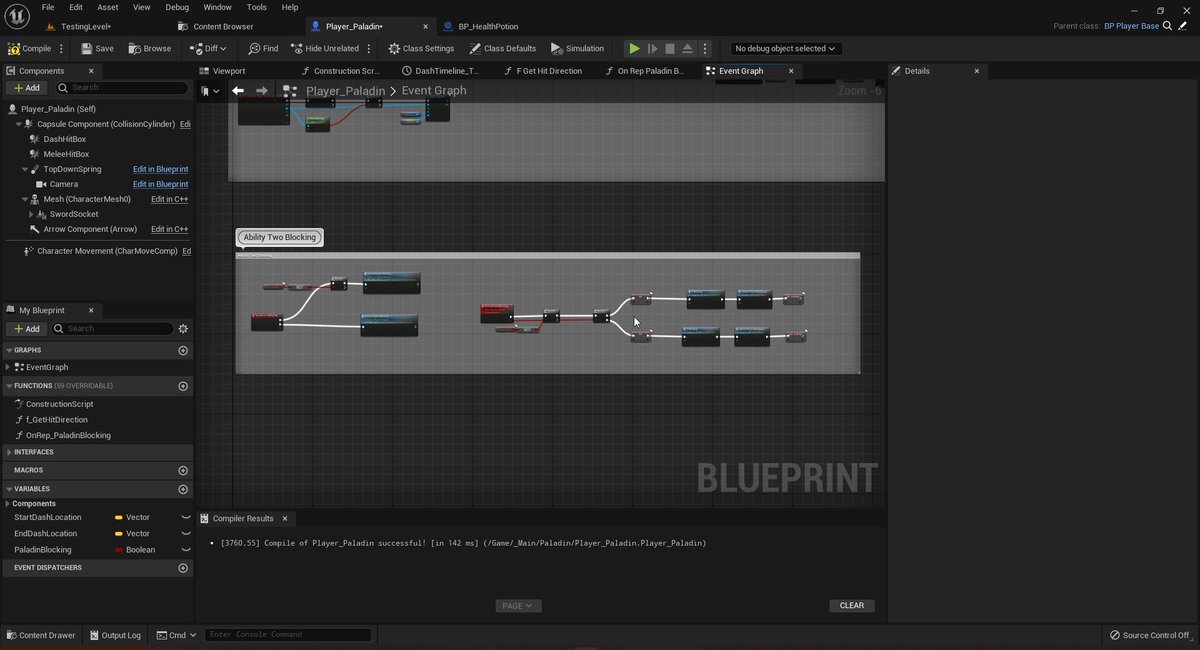Open the Diff dropdown
Image resolution: width=1200 pixels, height=650 pixels.
[208, 48]
